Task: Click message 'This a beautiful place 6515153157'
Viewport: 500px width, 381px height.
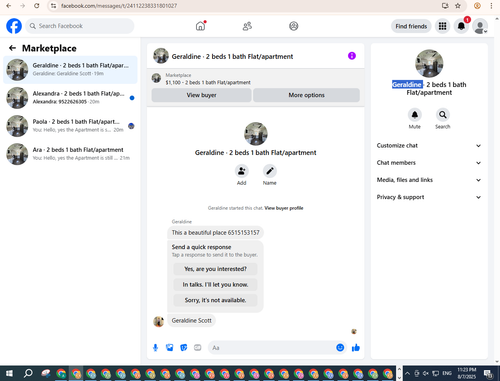Action: click(x=215, y=232)
